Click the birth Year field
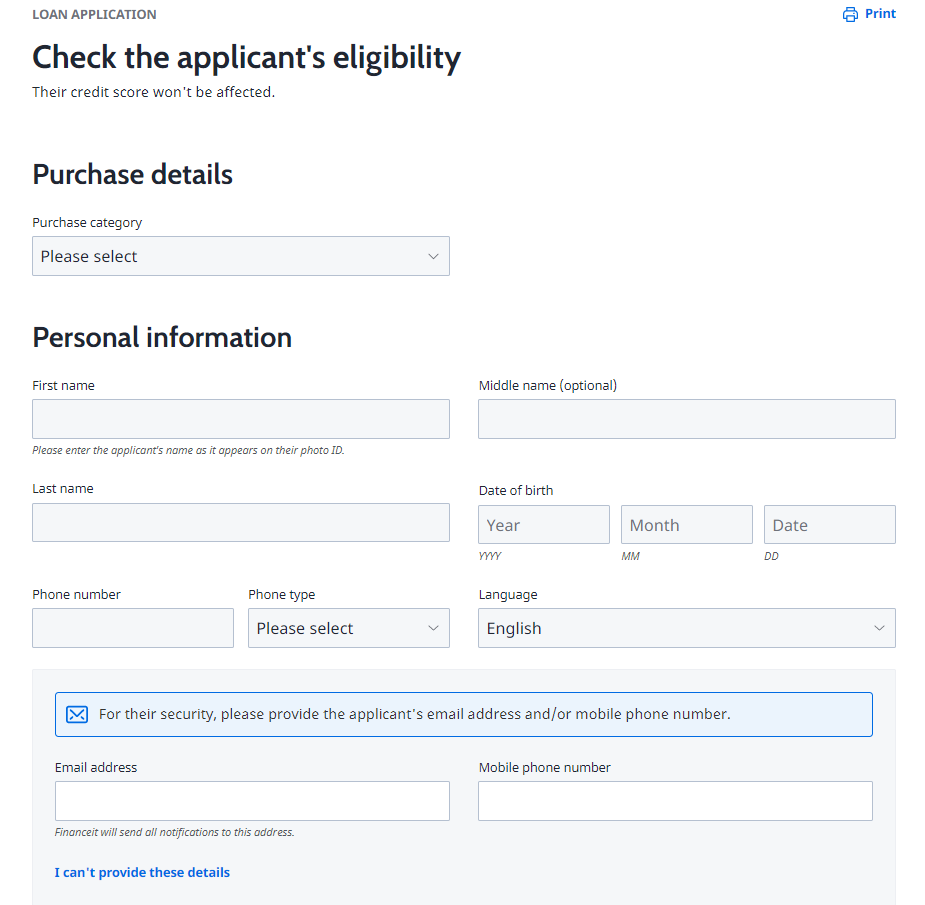The image size is (925, 905). 543,525
